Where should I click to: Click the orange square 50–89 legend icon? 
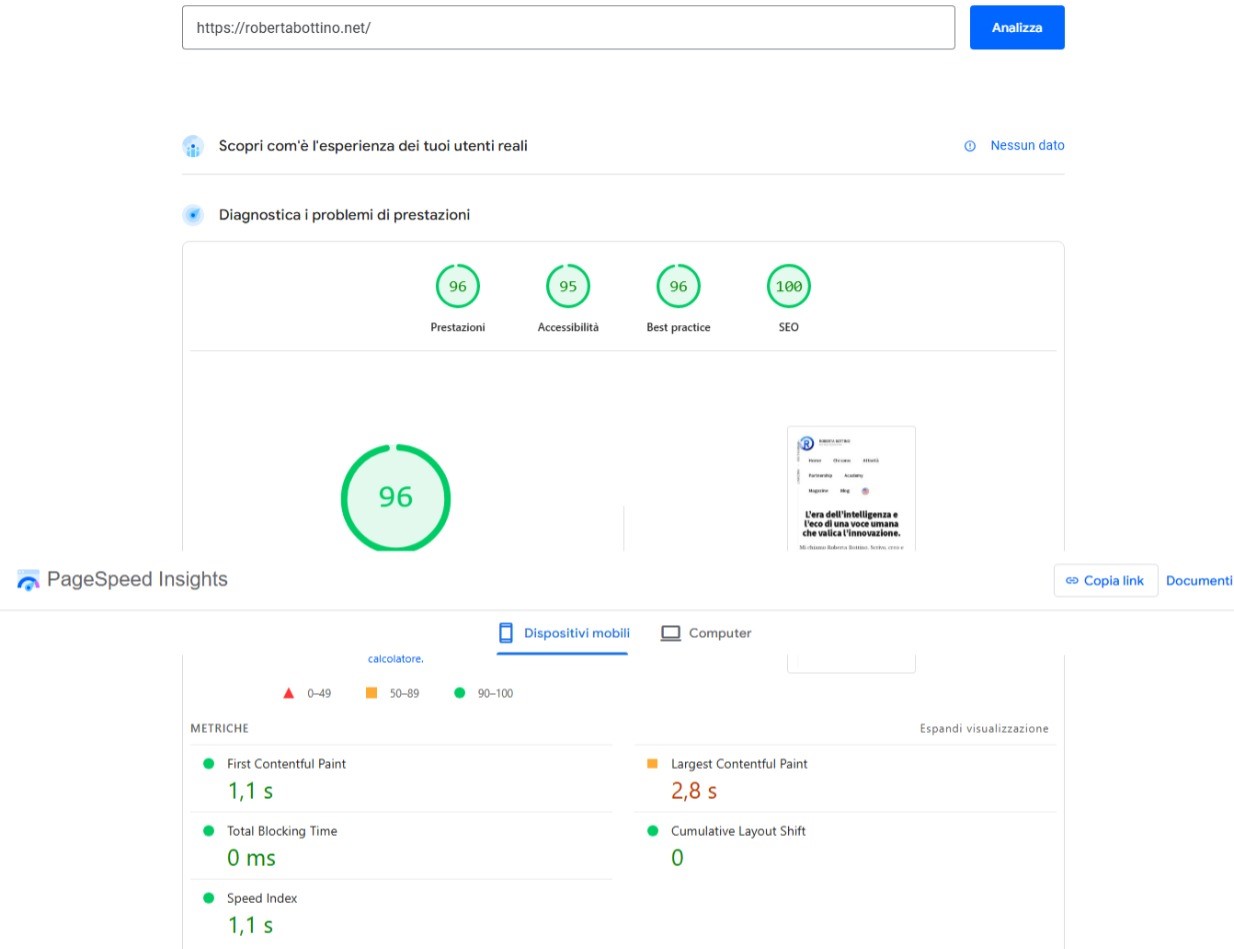(372, 693)
